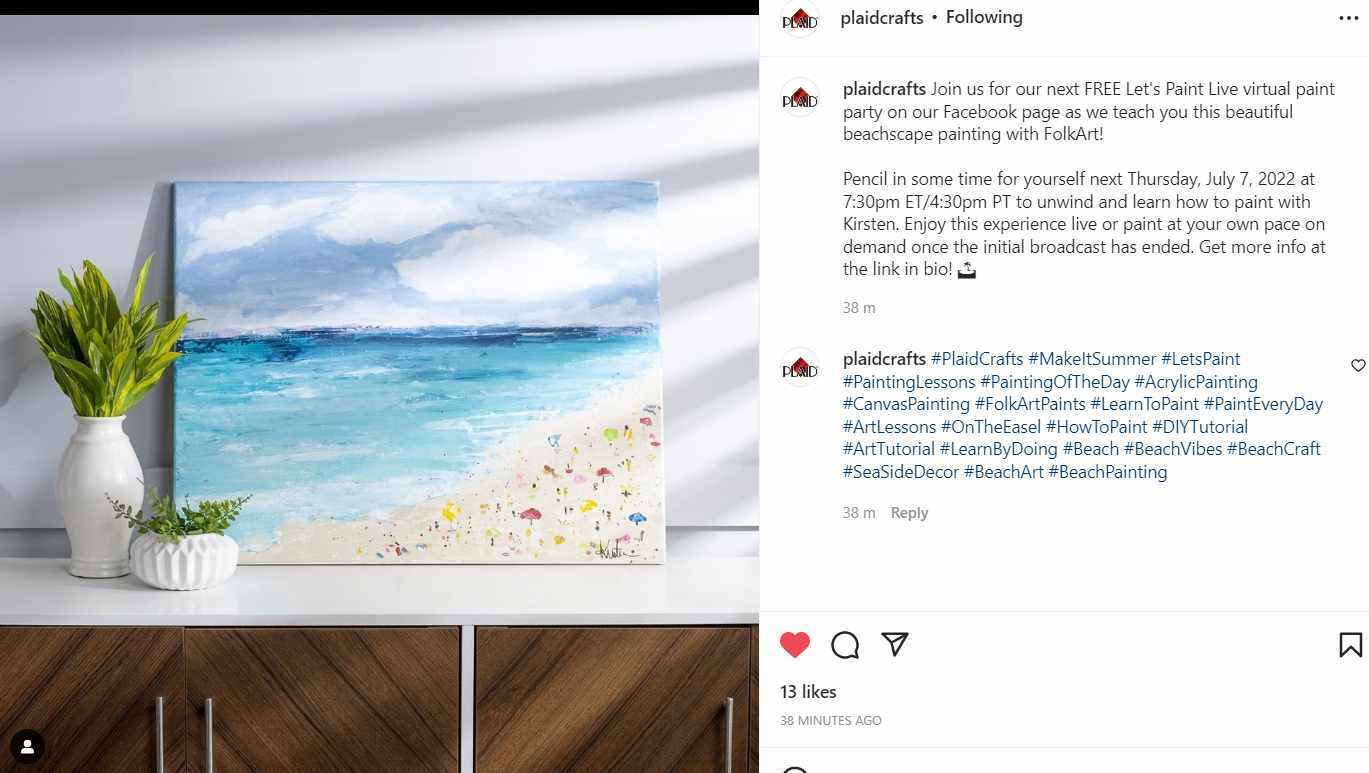The height and width of the screenshot is (773, 1369).
Task: Click tagged people icon on photo
Action: [27, 746]
